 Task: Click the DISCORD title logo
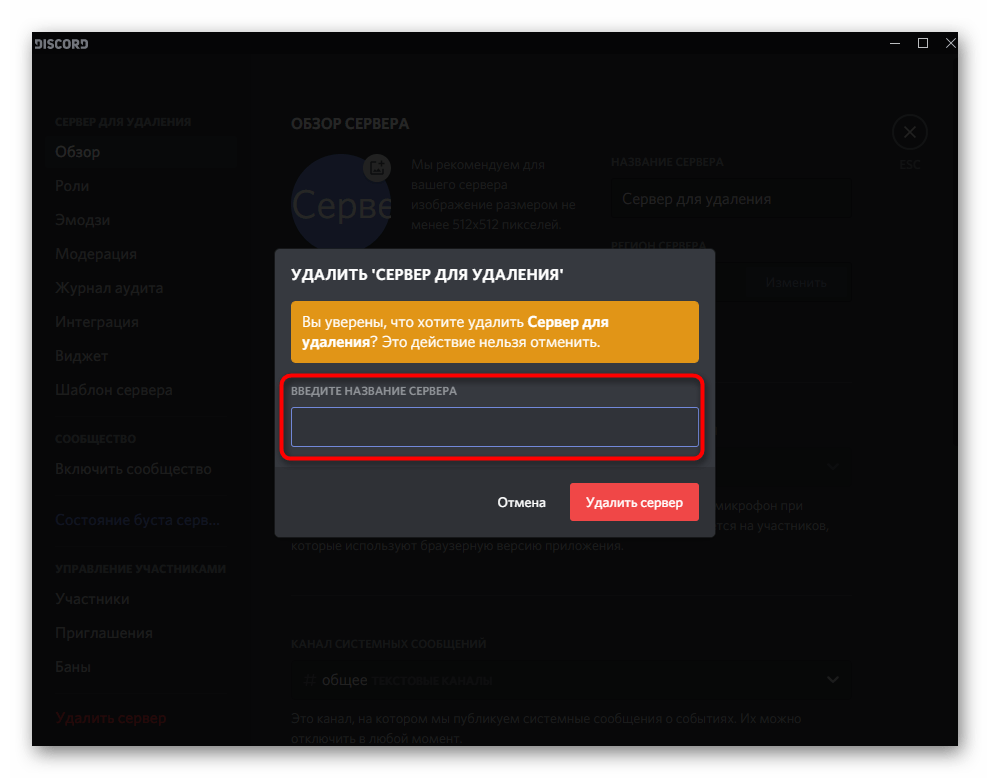coord(61,44)
